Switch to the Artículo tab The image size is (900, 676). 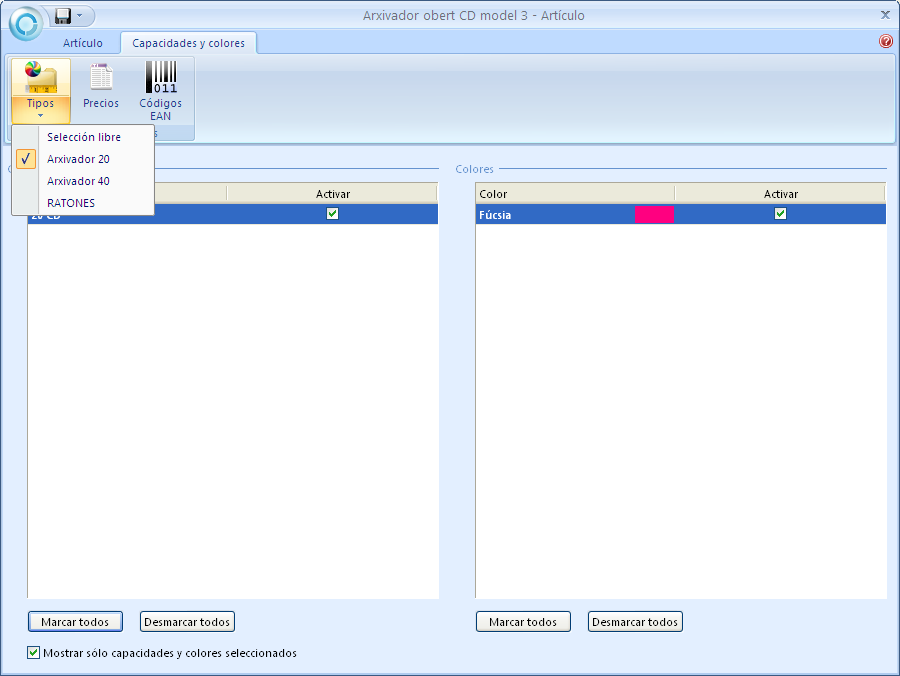[x=83, y=43]
